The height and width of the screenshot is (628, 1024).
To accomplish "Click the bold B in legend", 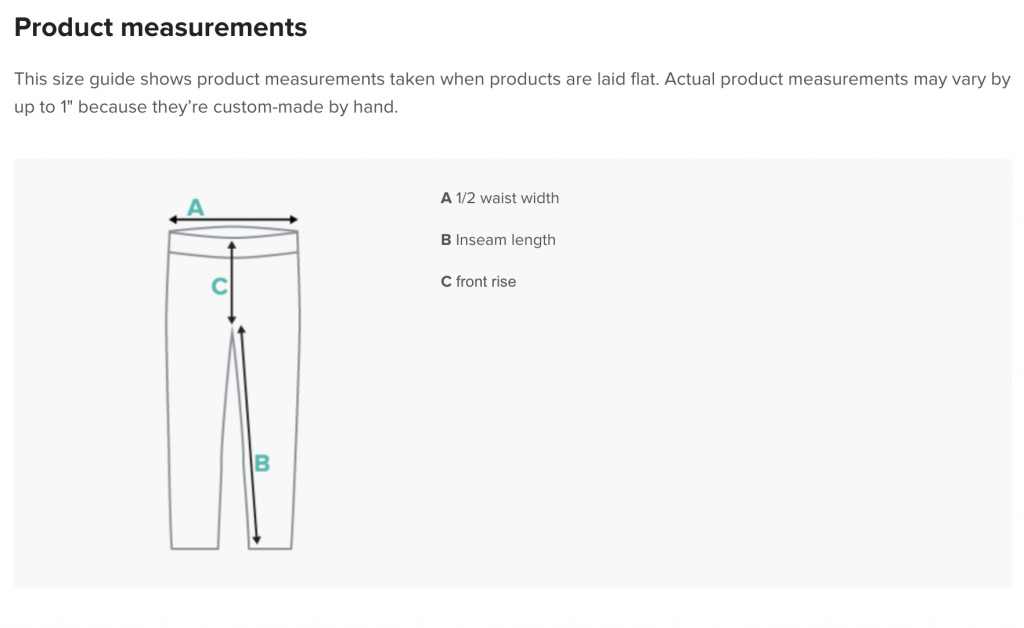I will [446, 240].
